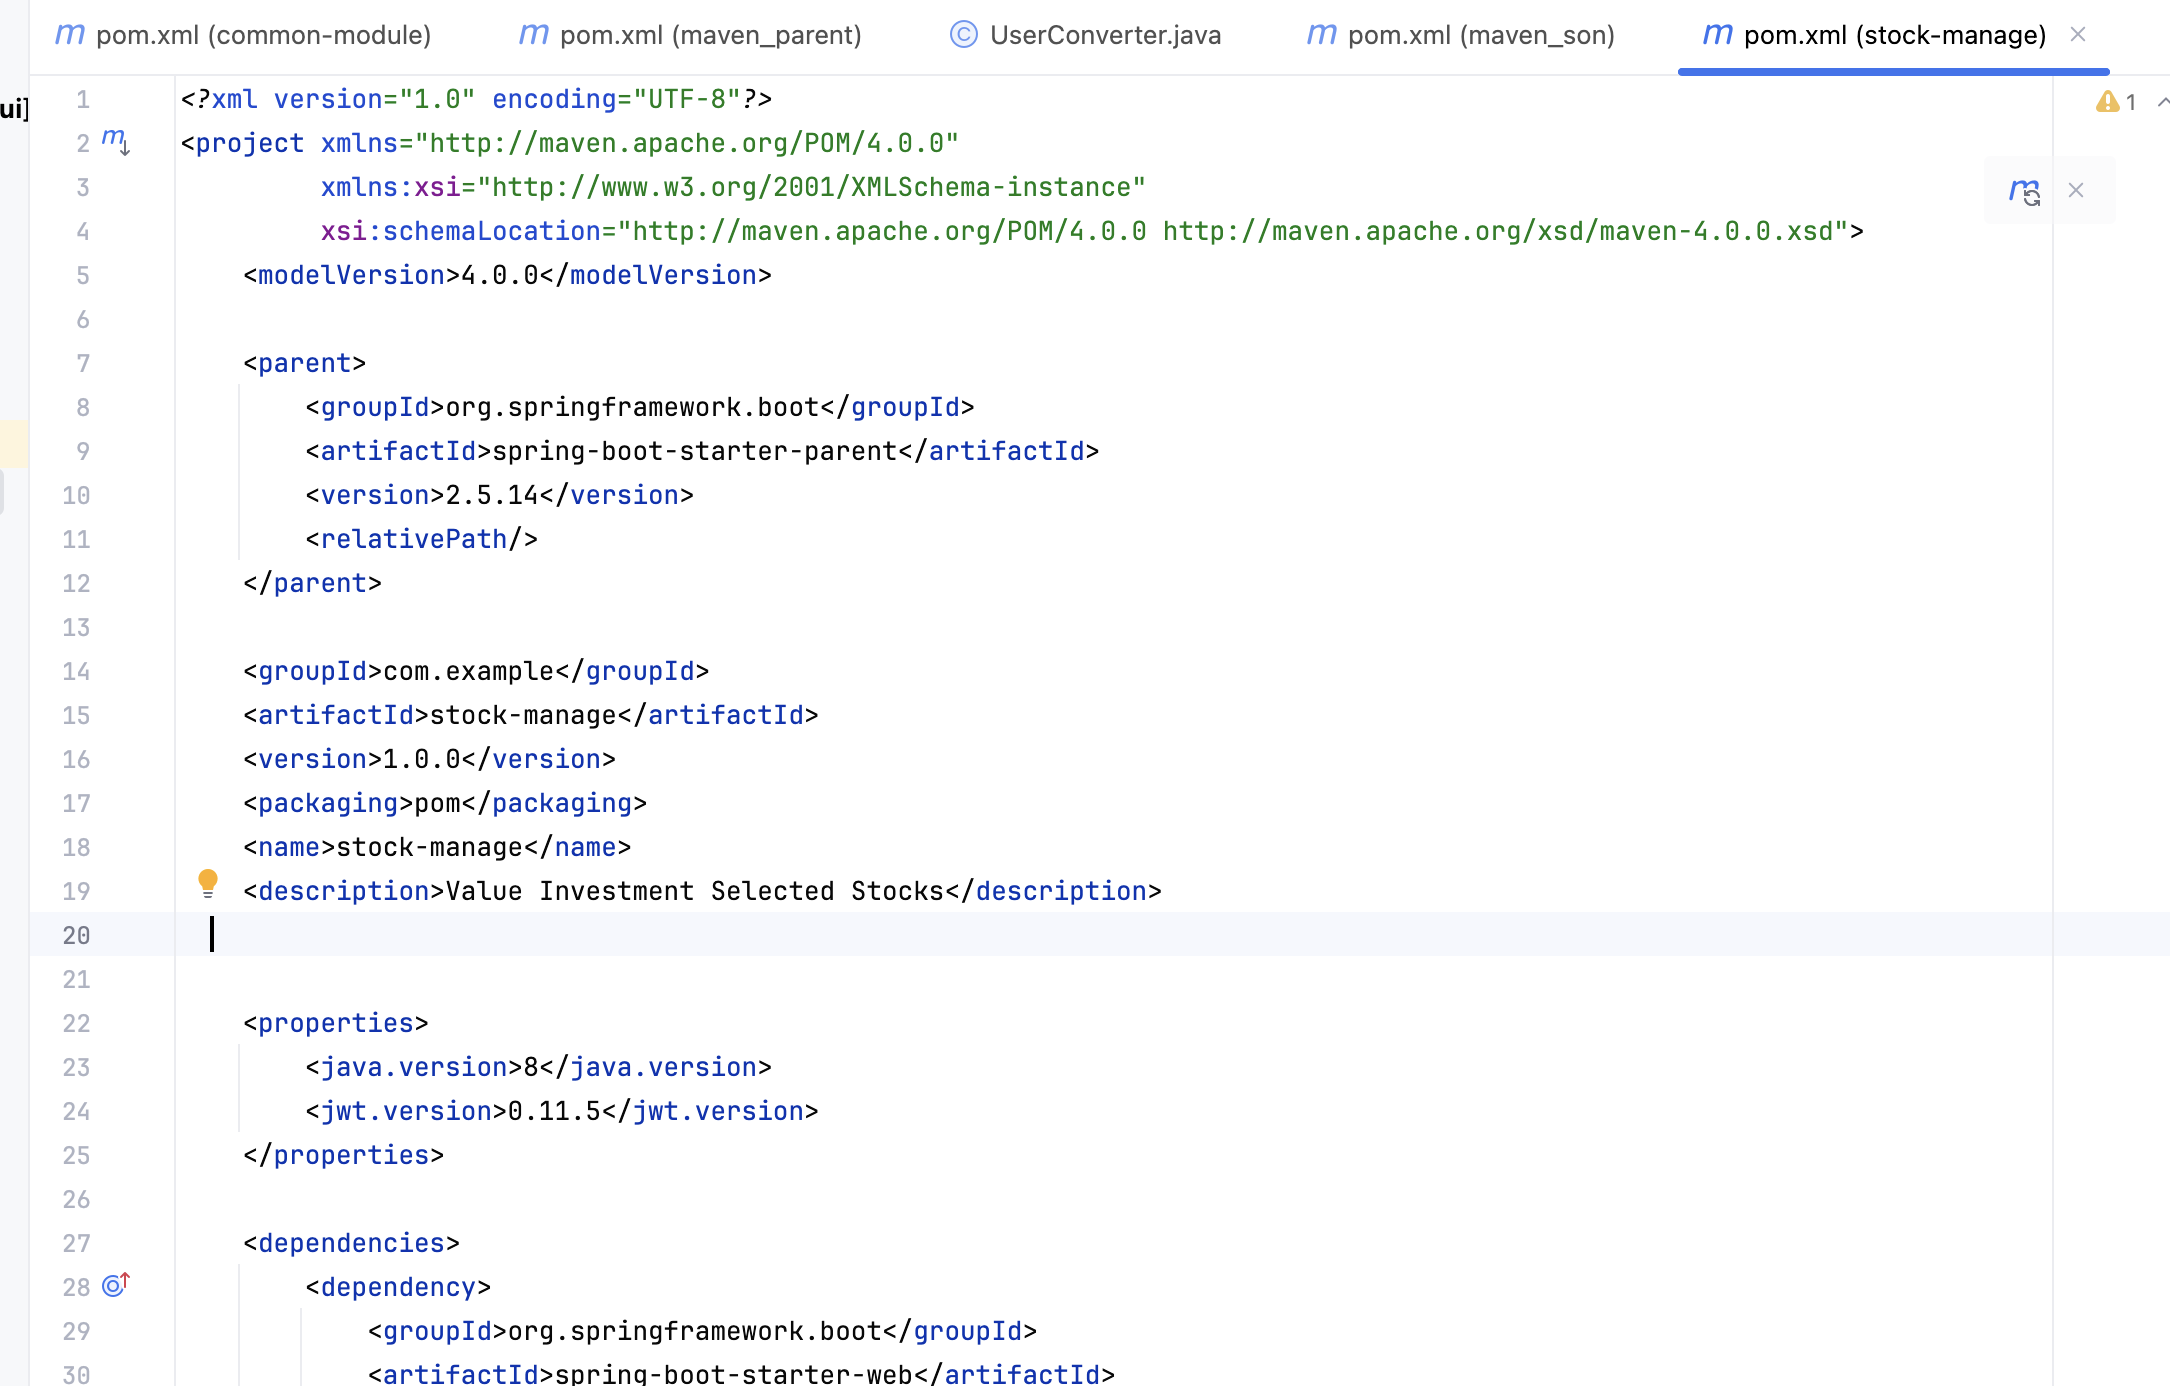Click the Maven gutter icon on line 2
Screen dimensions: 2170x1386
point(116,141)
